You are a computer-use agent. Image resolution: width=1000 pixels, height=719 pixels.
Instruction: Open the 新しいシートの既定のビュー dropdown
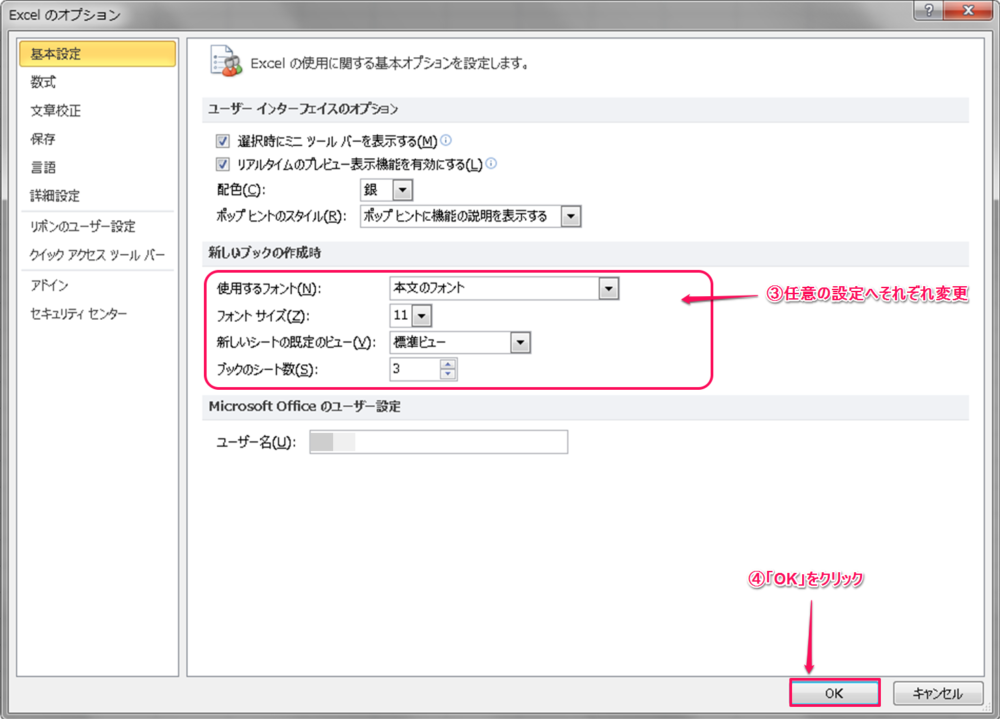519,343
